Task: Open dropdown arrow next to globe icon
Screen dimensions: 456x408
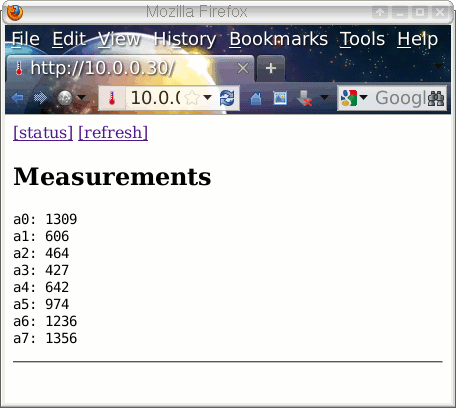Action: [82, 97]
